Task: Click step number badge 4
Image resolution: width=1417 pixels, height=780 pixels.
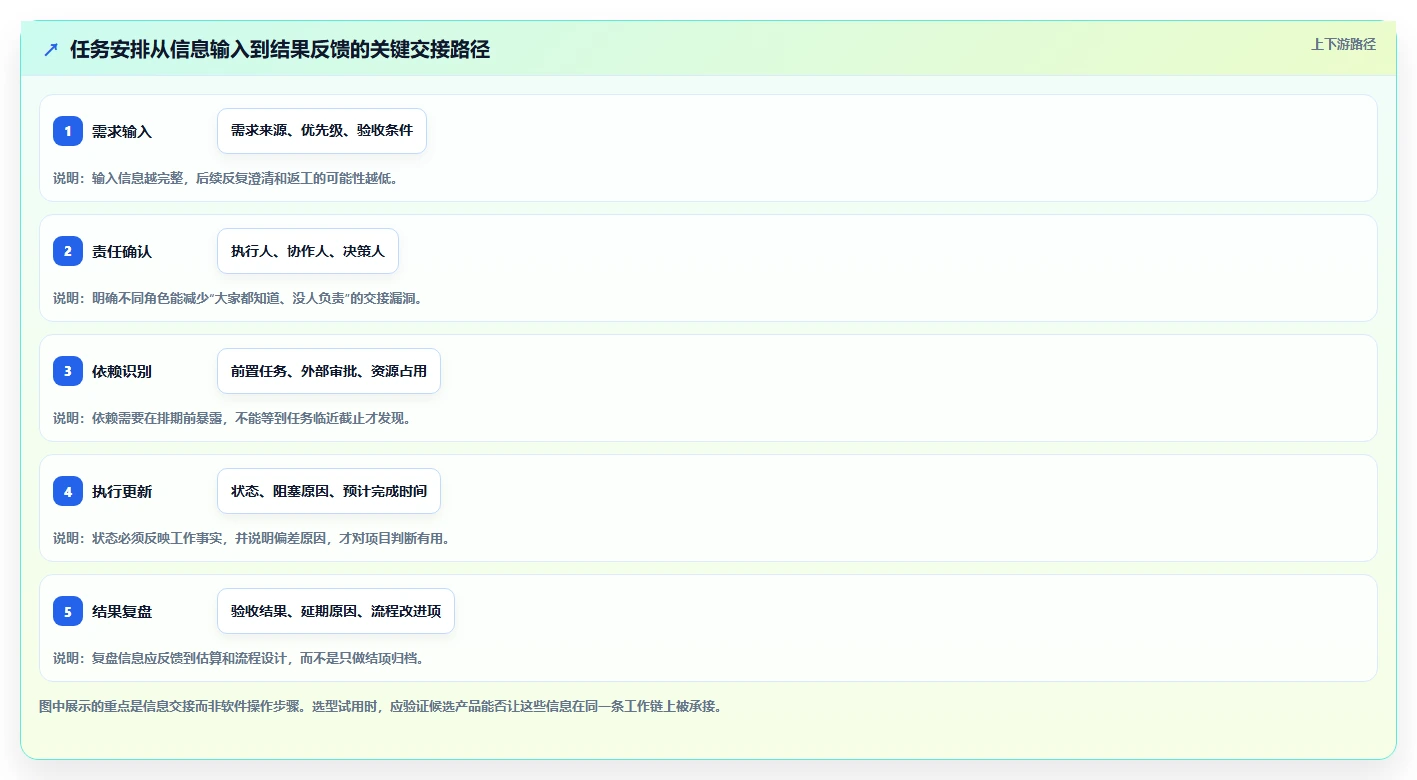Action: 68,491
